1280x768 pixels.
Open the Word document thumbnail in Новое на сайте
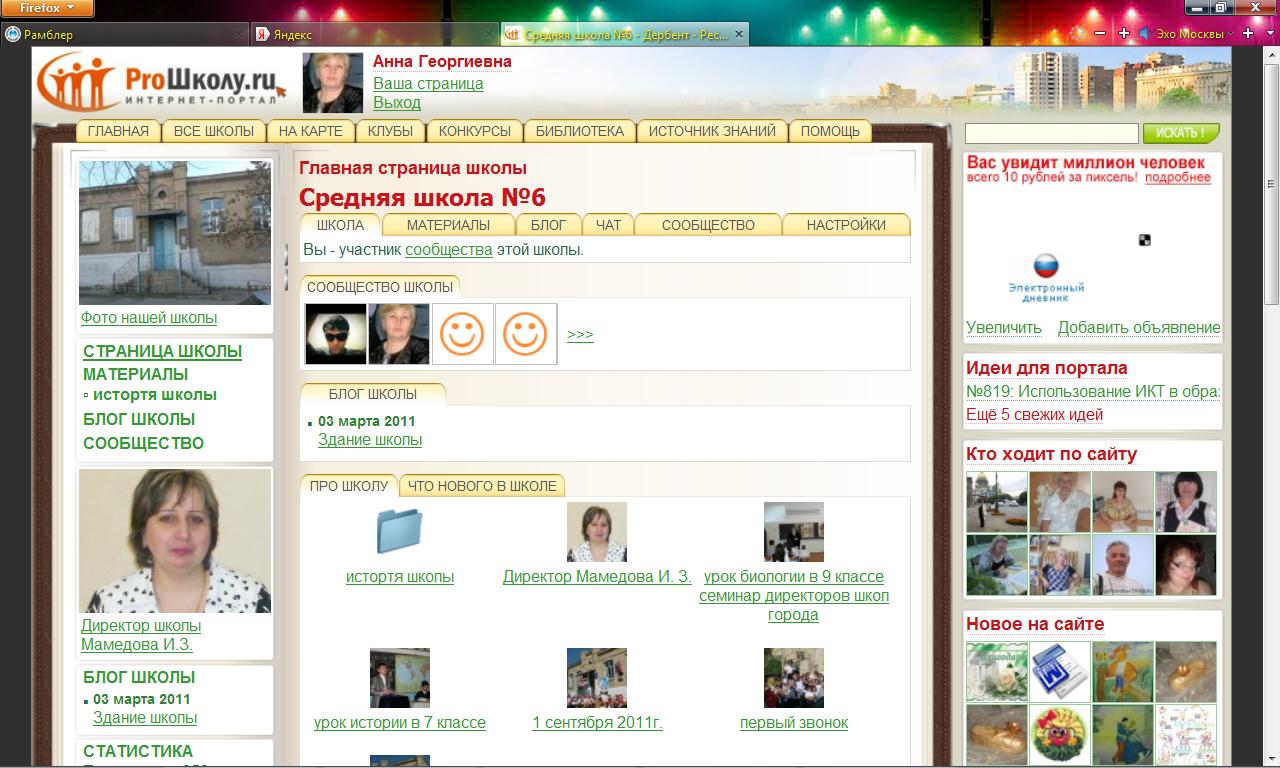click(x=1060, y=672)
